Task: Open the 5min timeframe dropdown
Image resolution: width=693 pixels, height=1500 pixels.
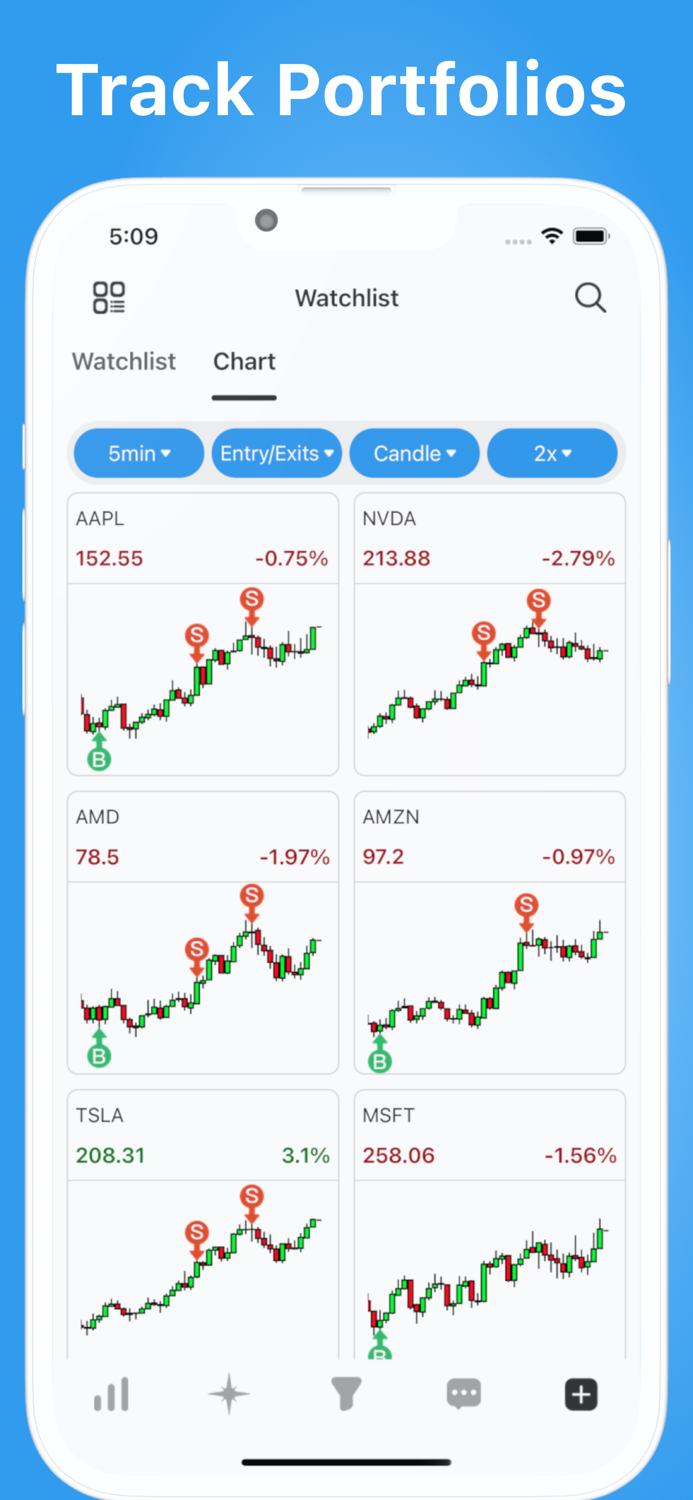Action: click(x=138, y=453)
